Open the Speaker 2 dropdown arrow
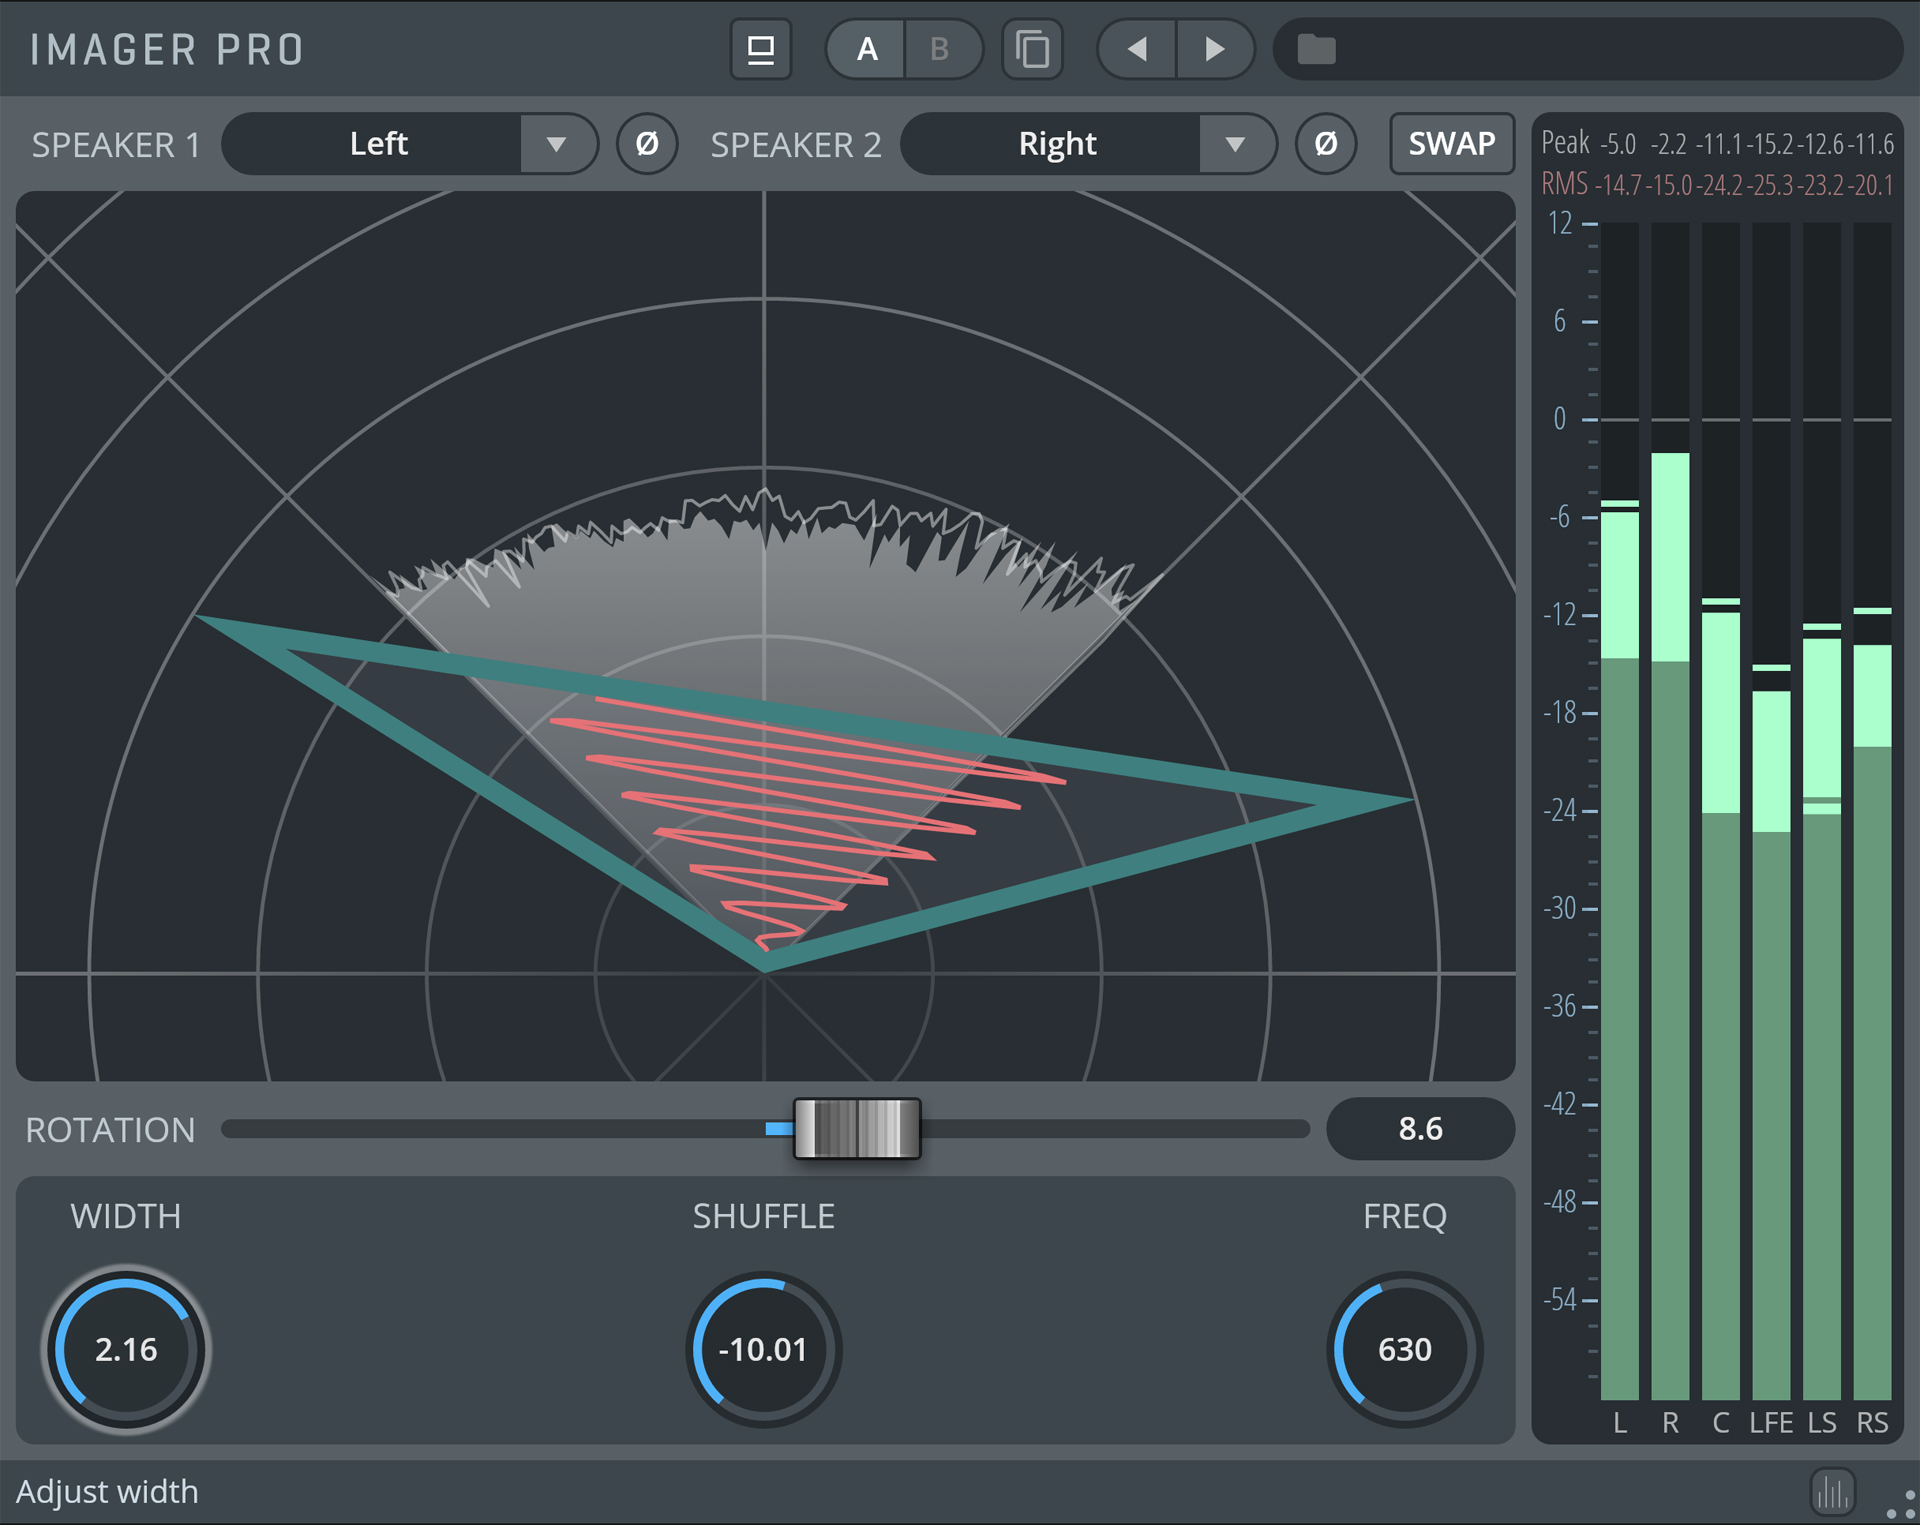Viewport: 1920px width, 1525px height. click(1235, 144)
